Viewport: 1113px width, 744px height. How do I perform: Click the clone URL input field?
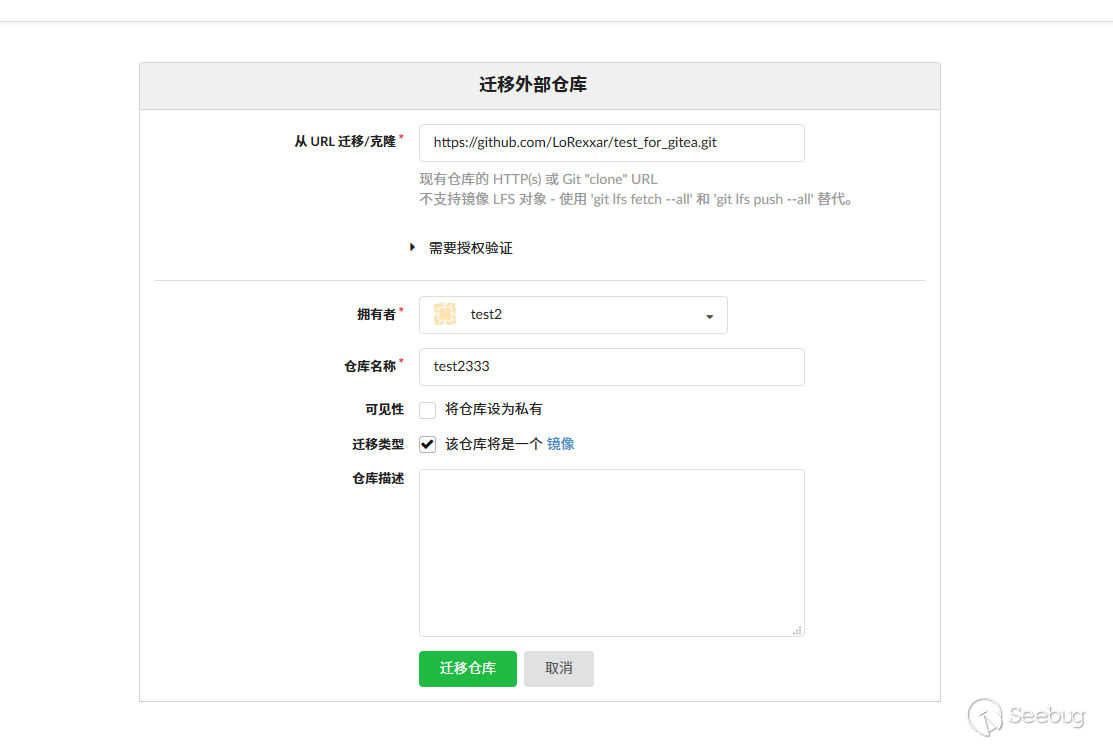pos(611,143)
